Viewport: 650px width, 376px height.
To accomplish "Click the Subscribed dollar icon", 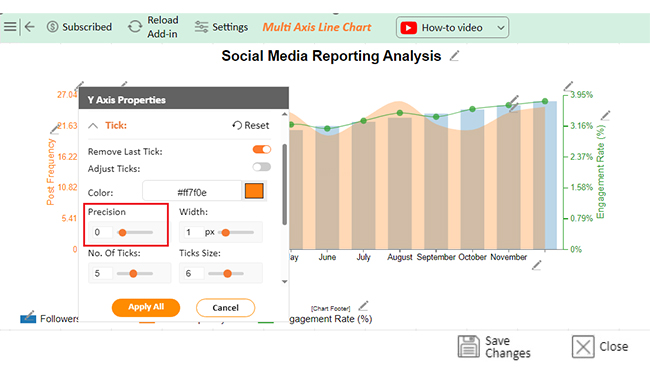I will tap(52, 27).
